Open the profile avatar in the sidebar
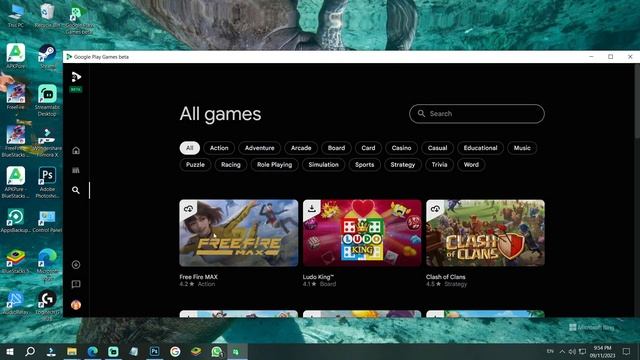This screenshot has width=640, height=360. tap(76, 305)
